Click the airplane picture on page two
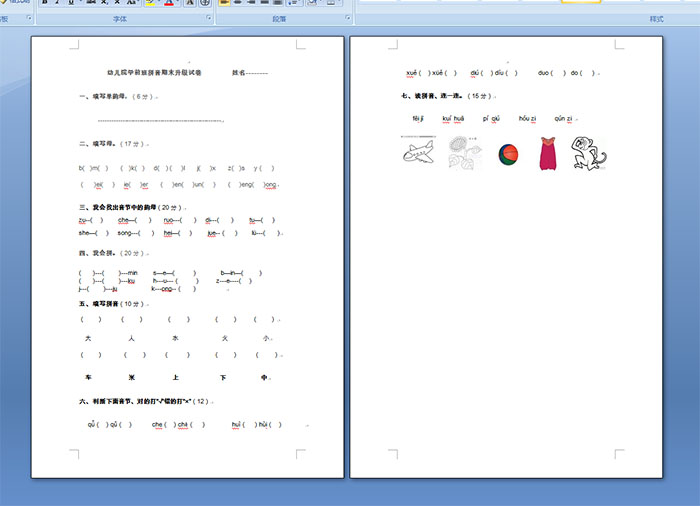 coord(418,151)
